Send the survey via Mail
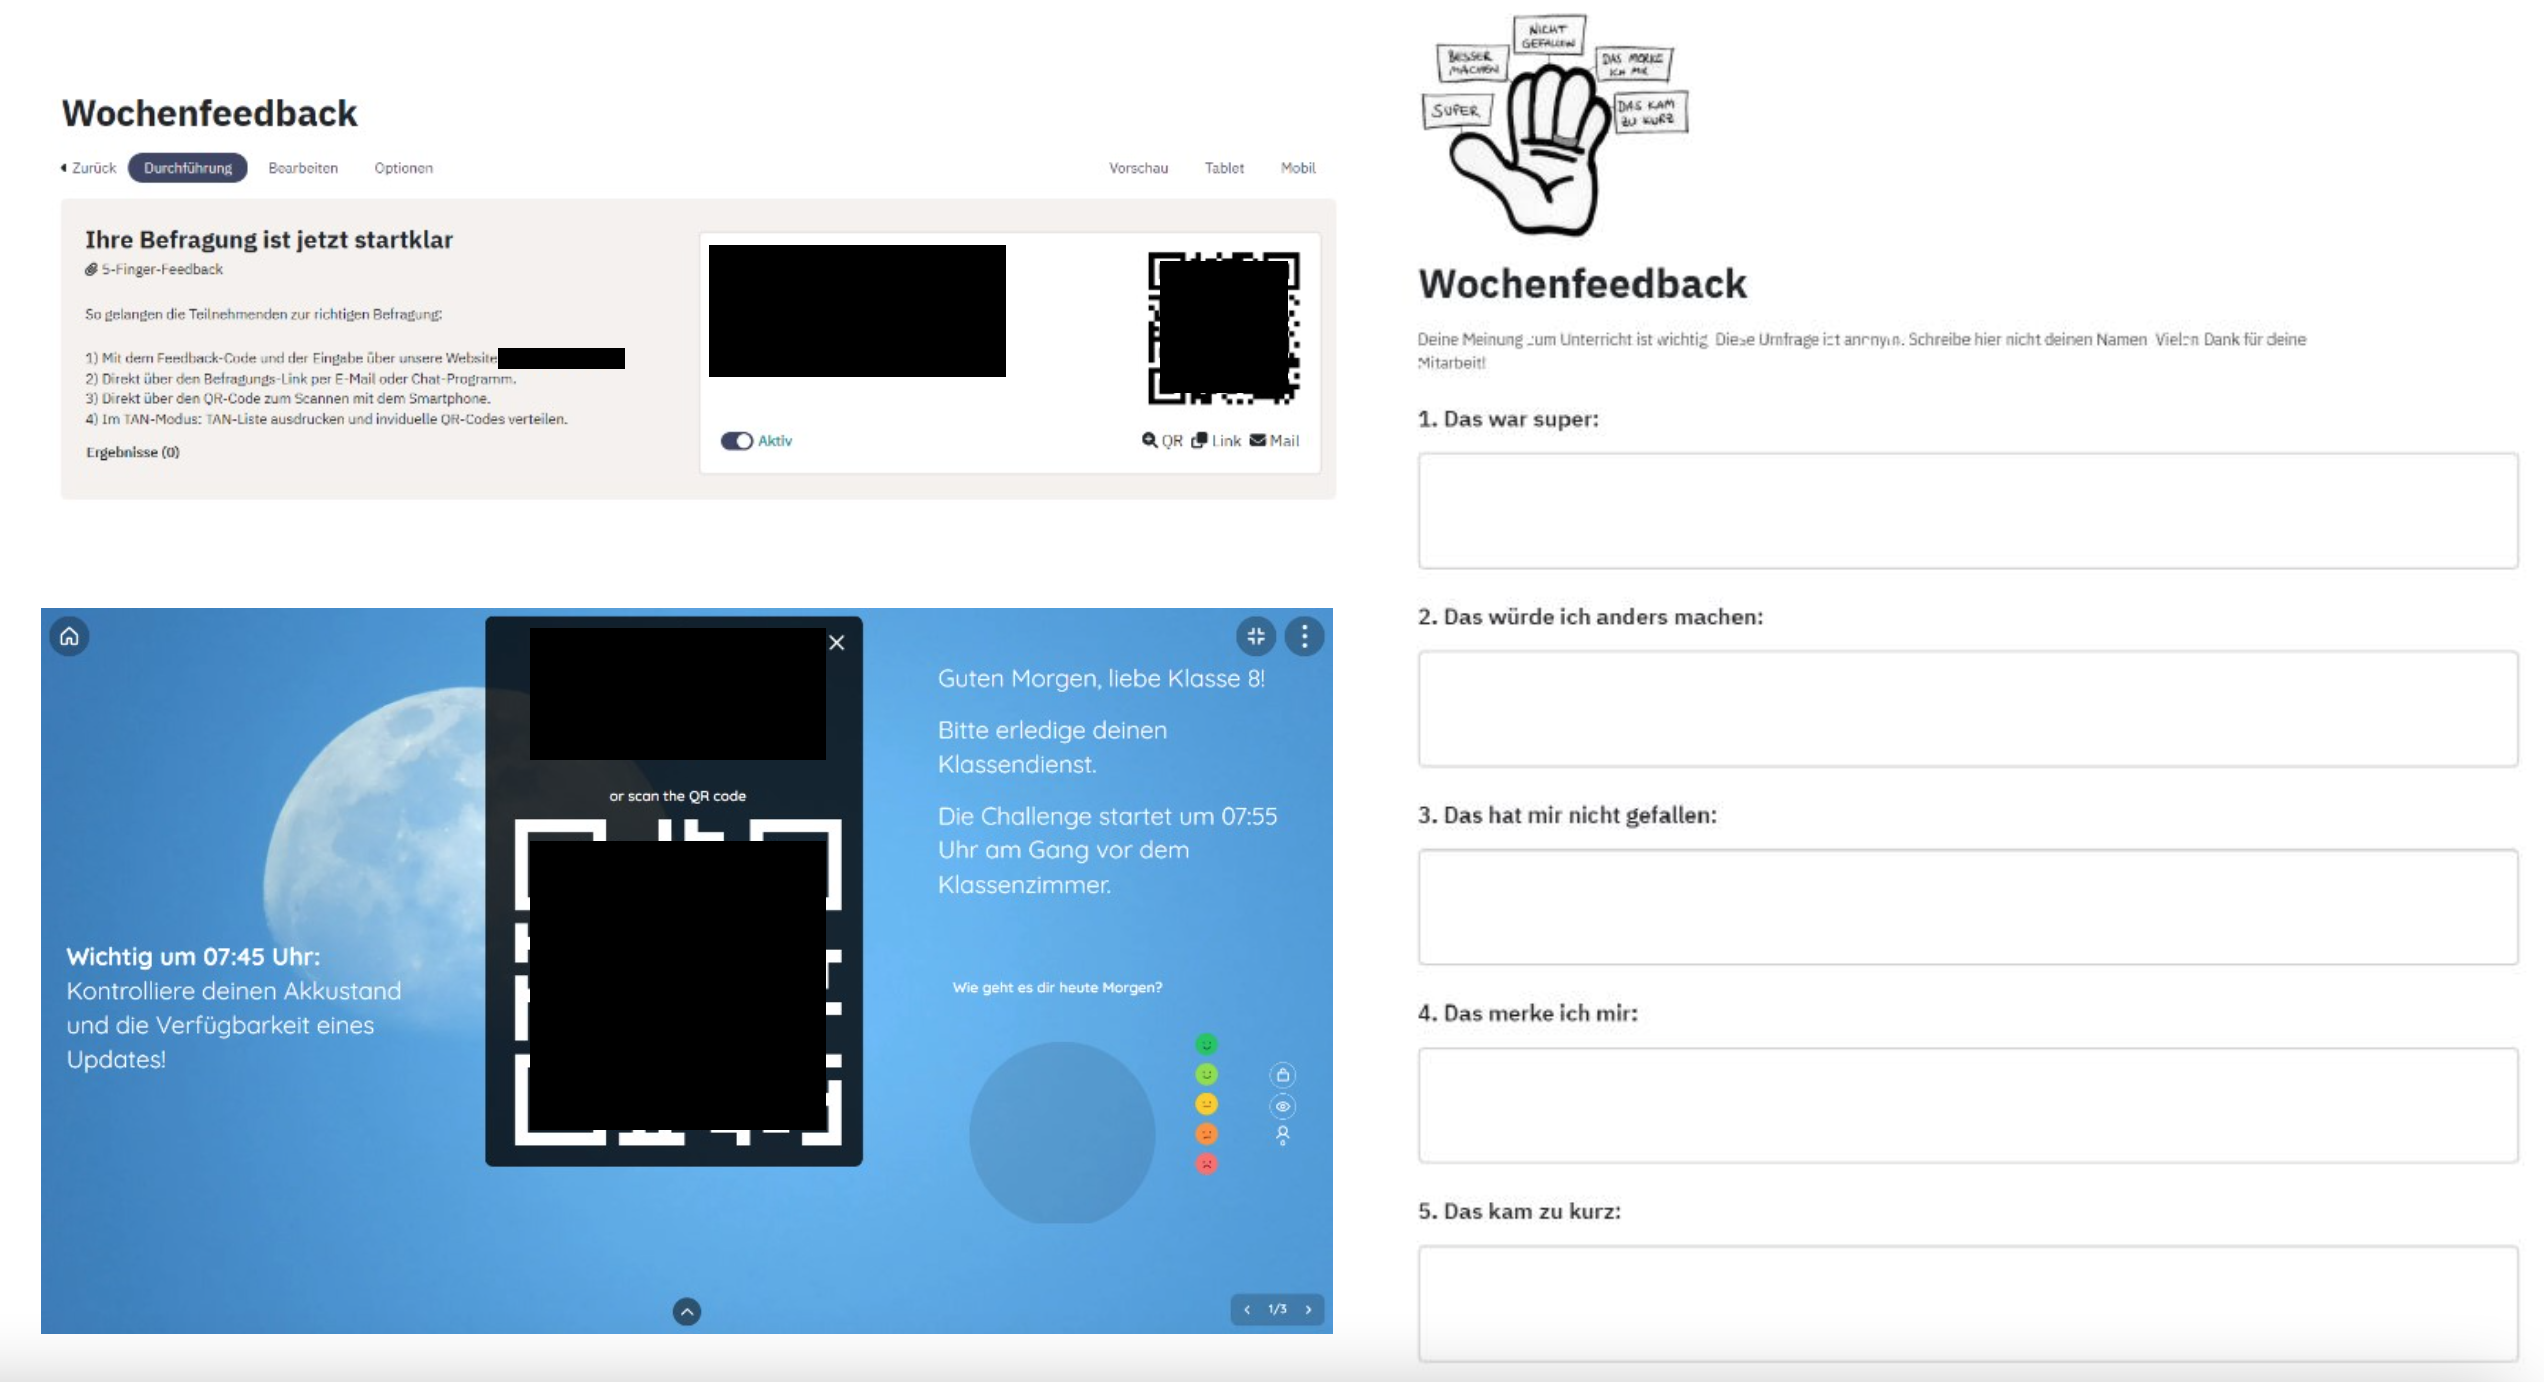This screenshot has height=1382, width=2544. 1274,440
